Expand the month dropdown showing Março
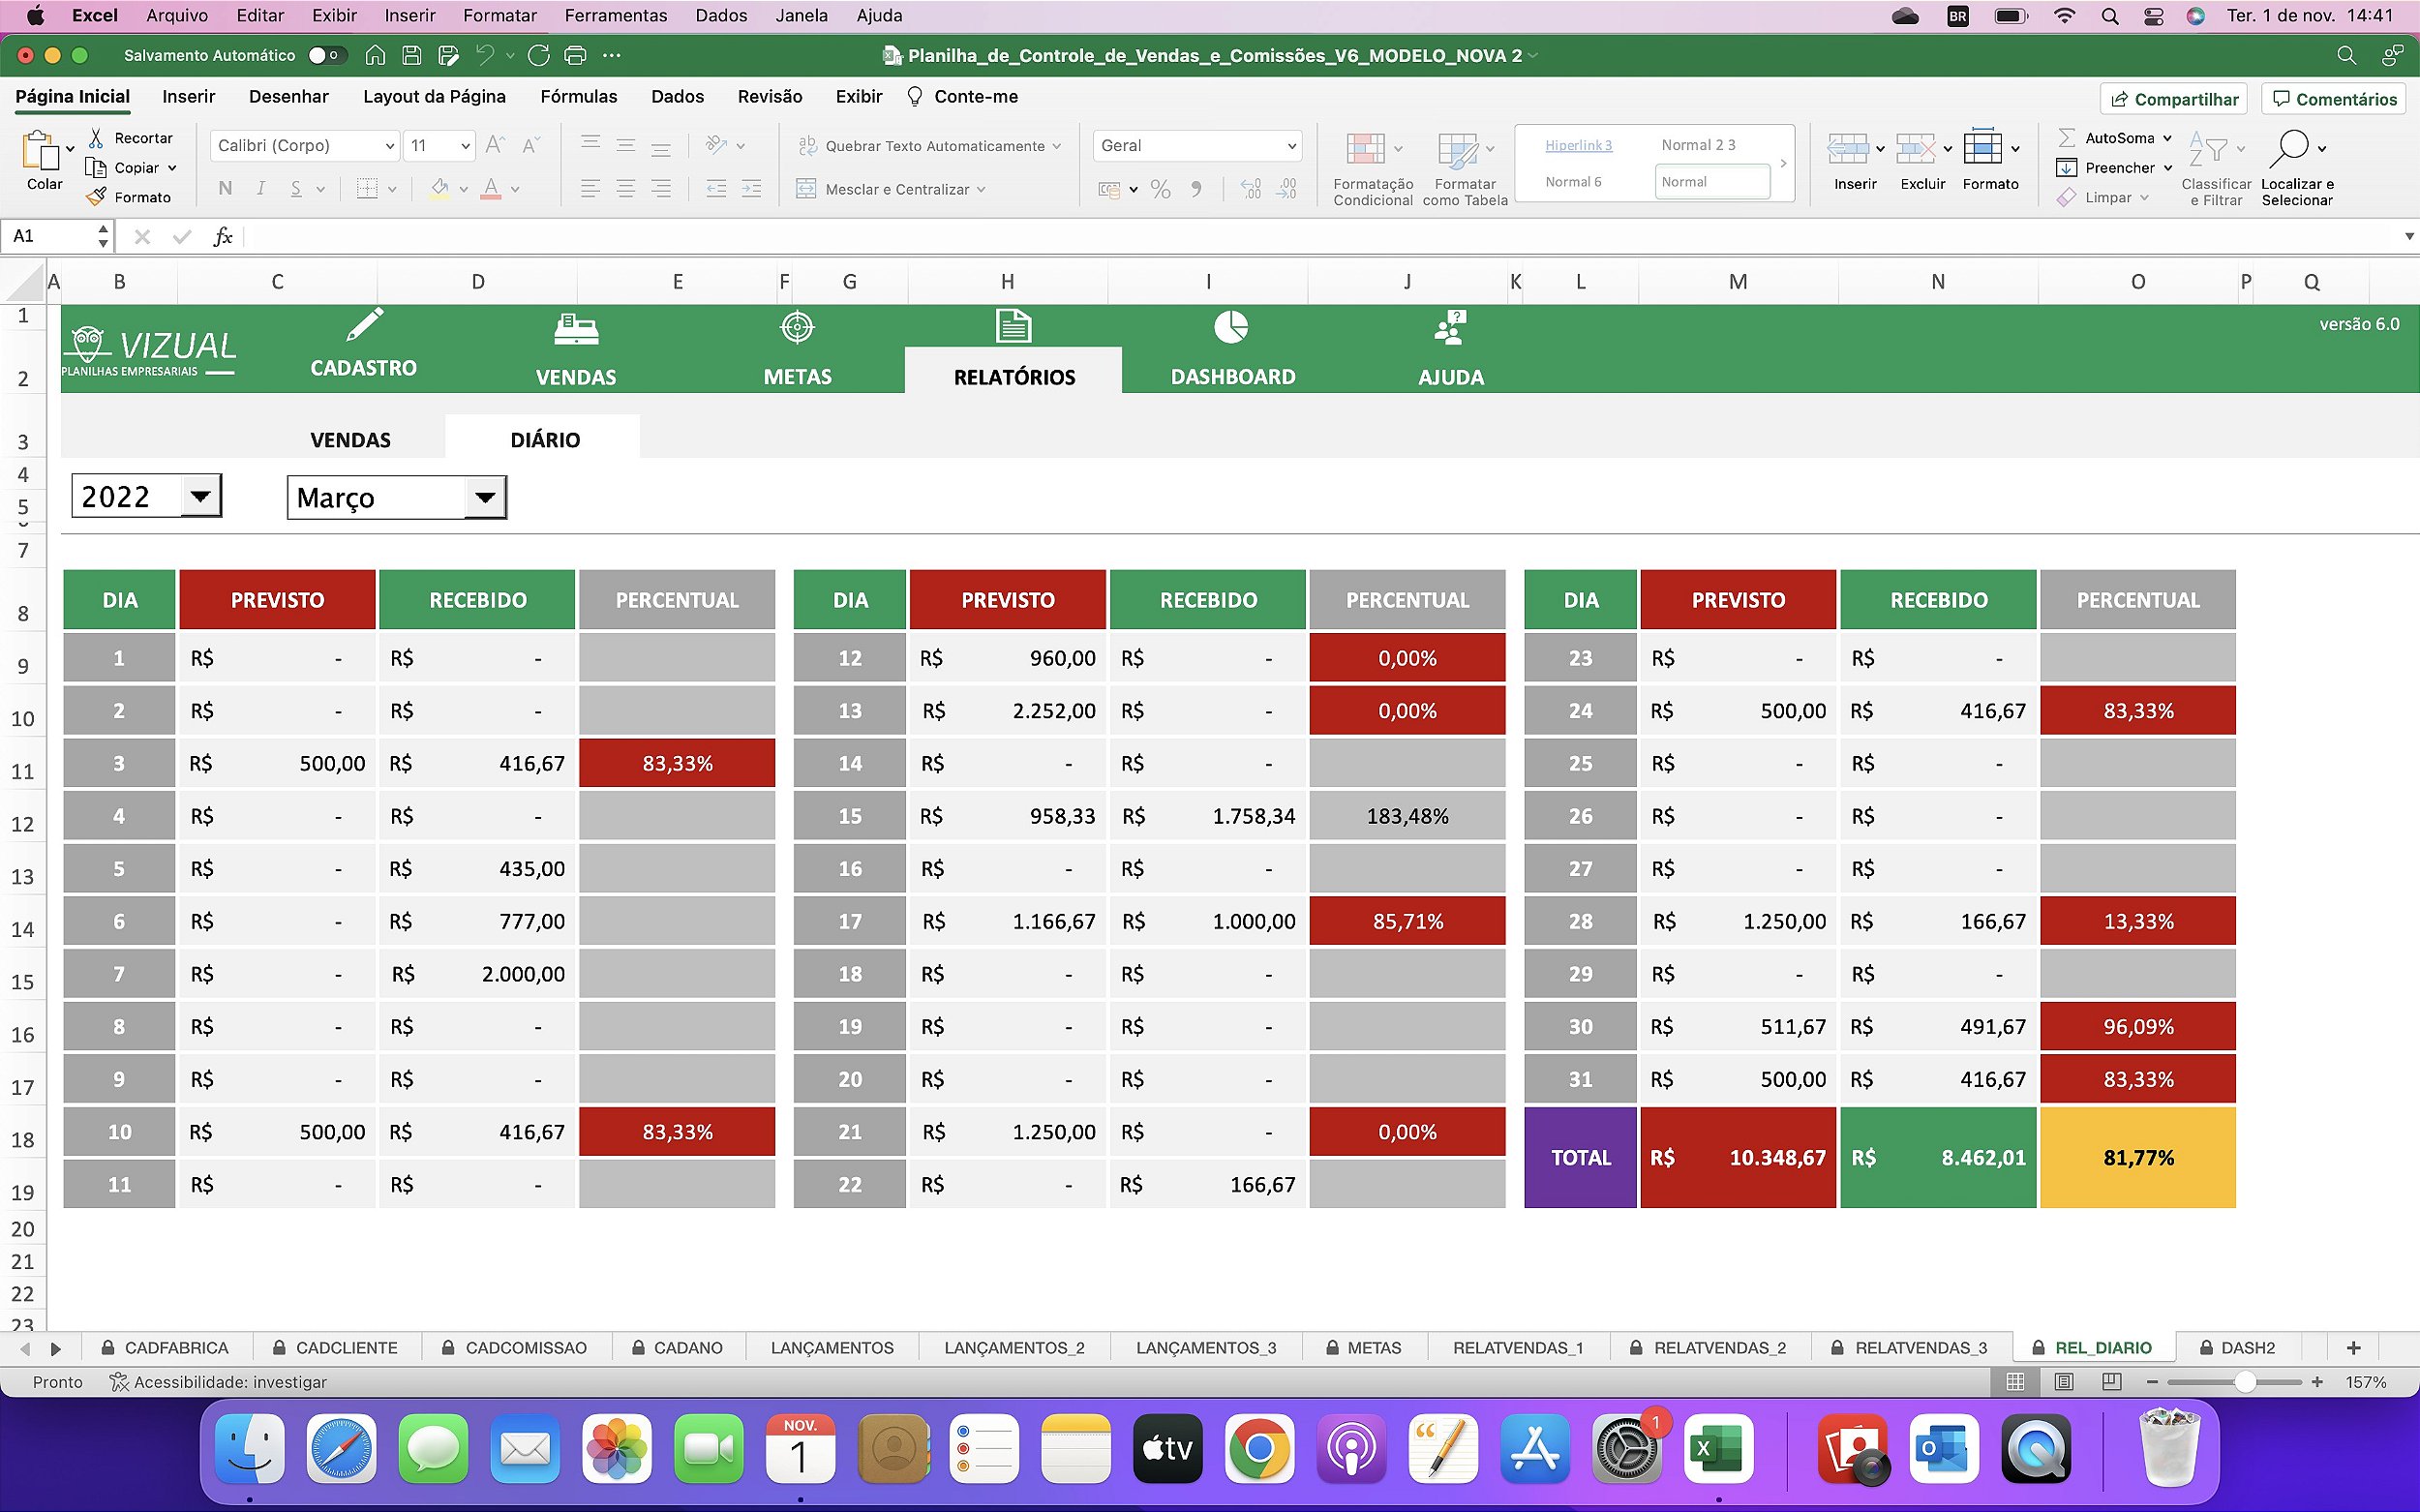 pyautogui.click(x=486, y=497)
